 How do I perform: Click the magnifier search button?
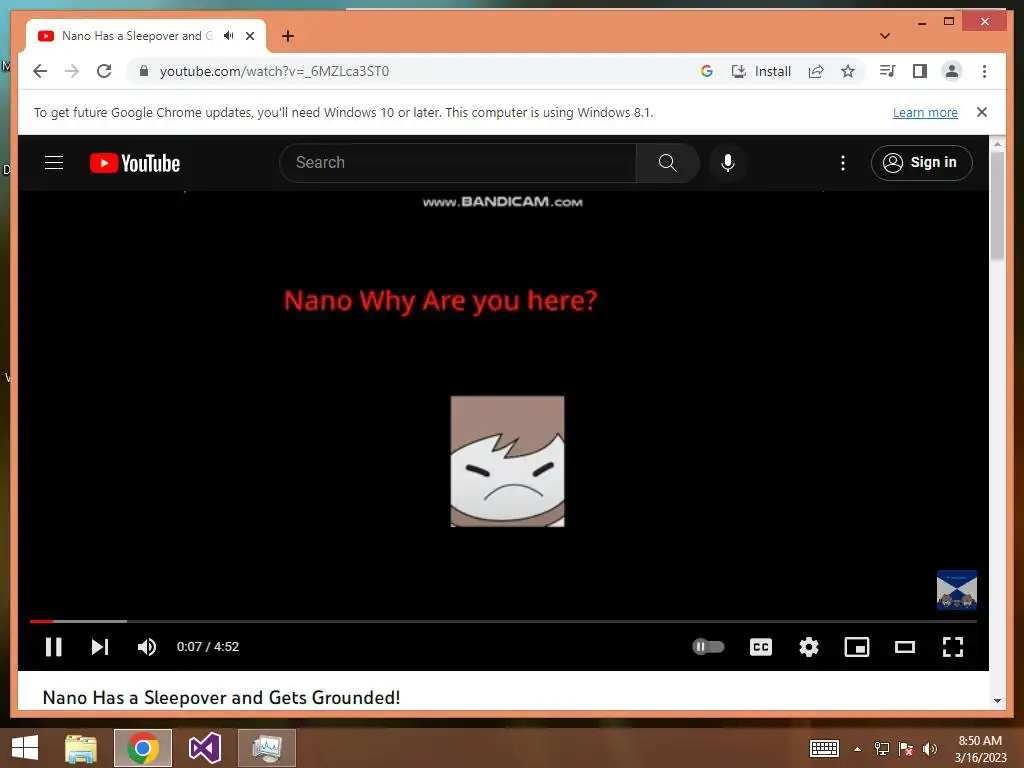[667, 163]
